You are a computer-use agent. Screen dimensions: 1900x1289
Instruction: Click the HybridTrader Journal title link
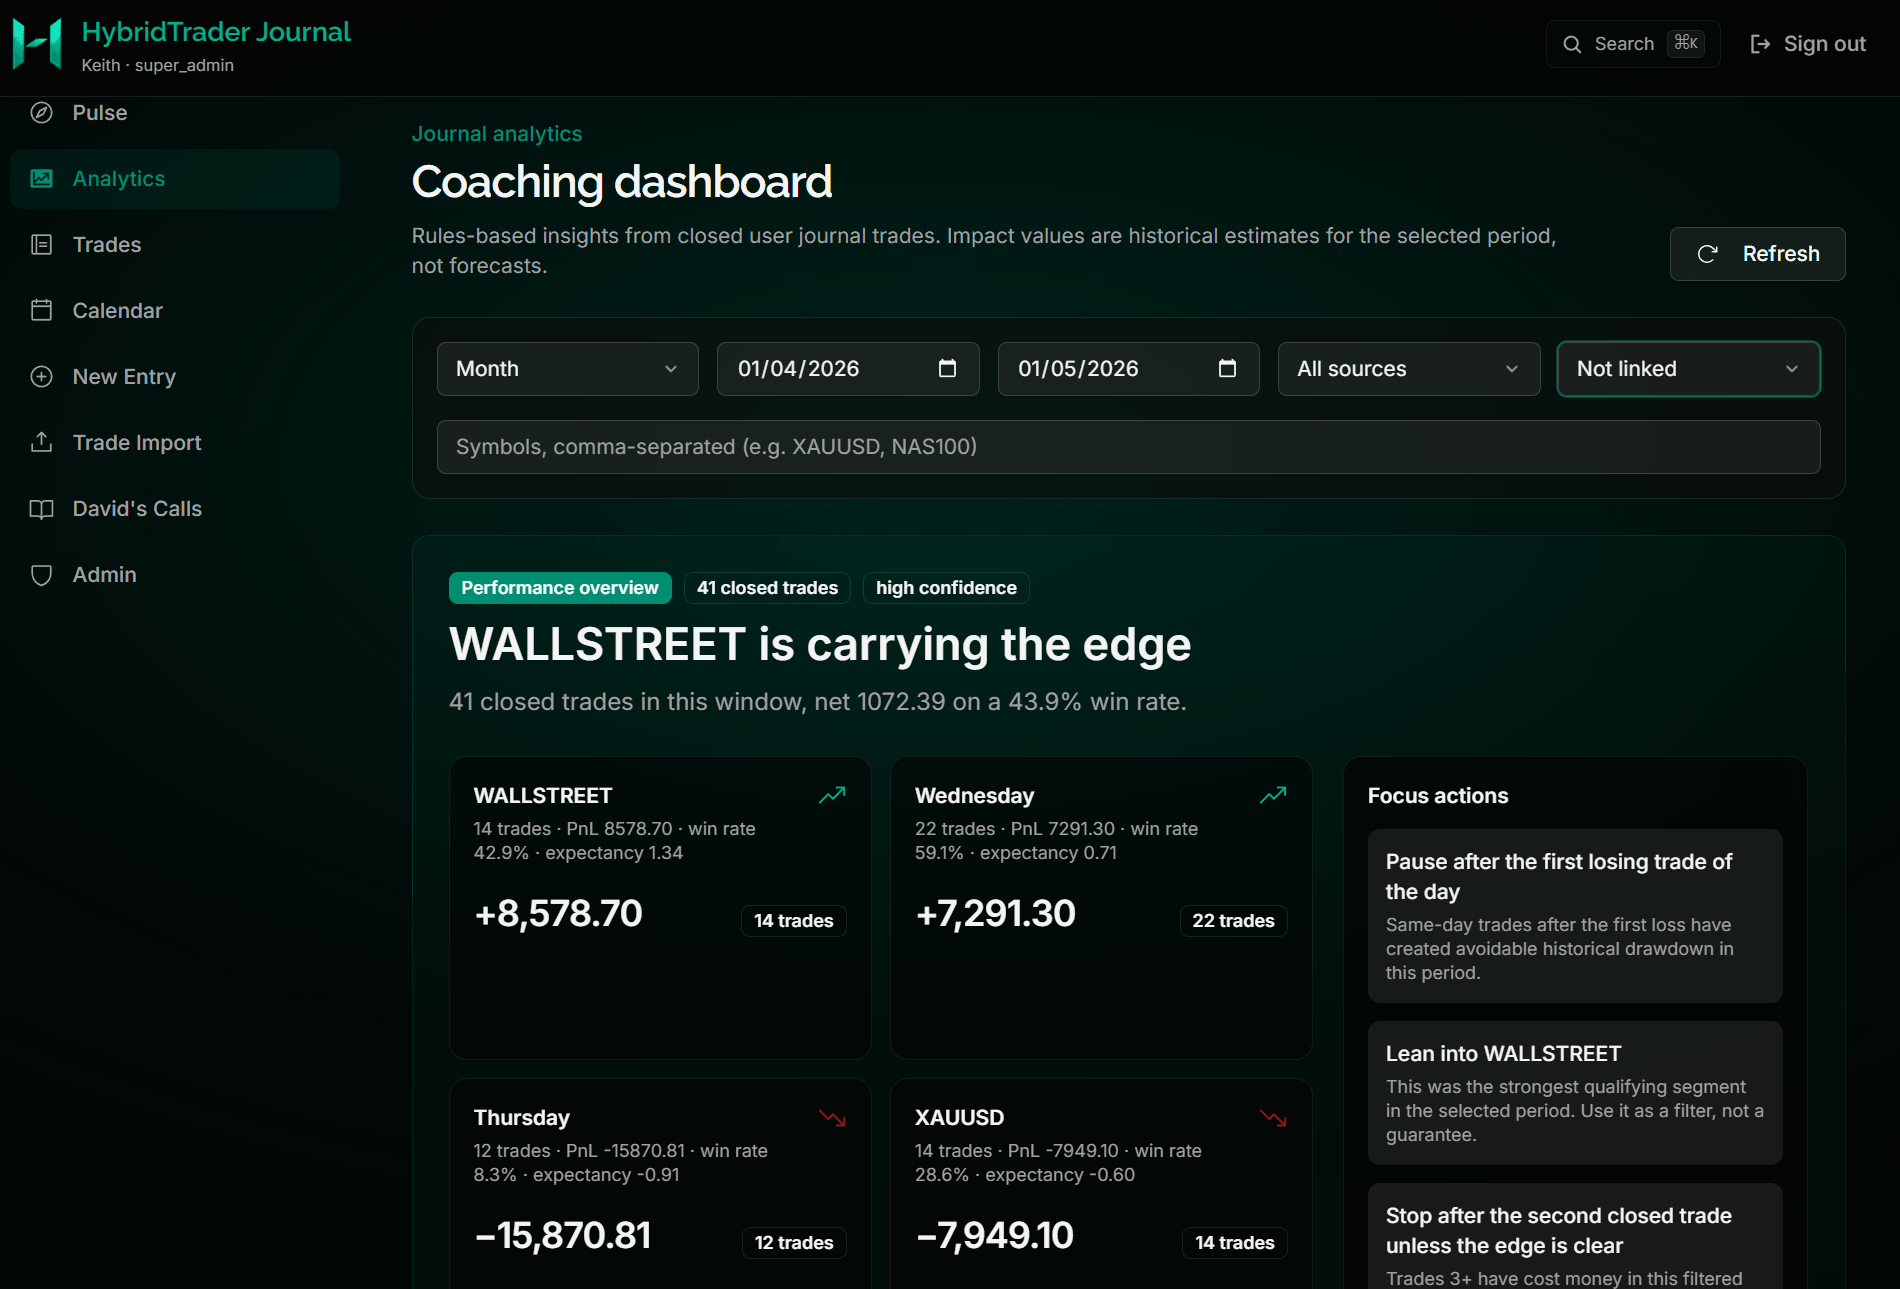[216, 32]
